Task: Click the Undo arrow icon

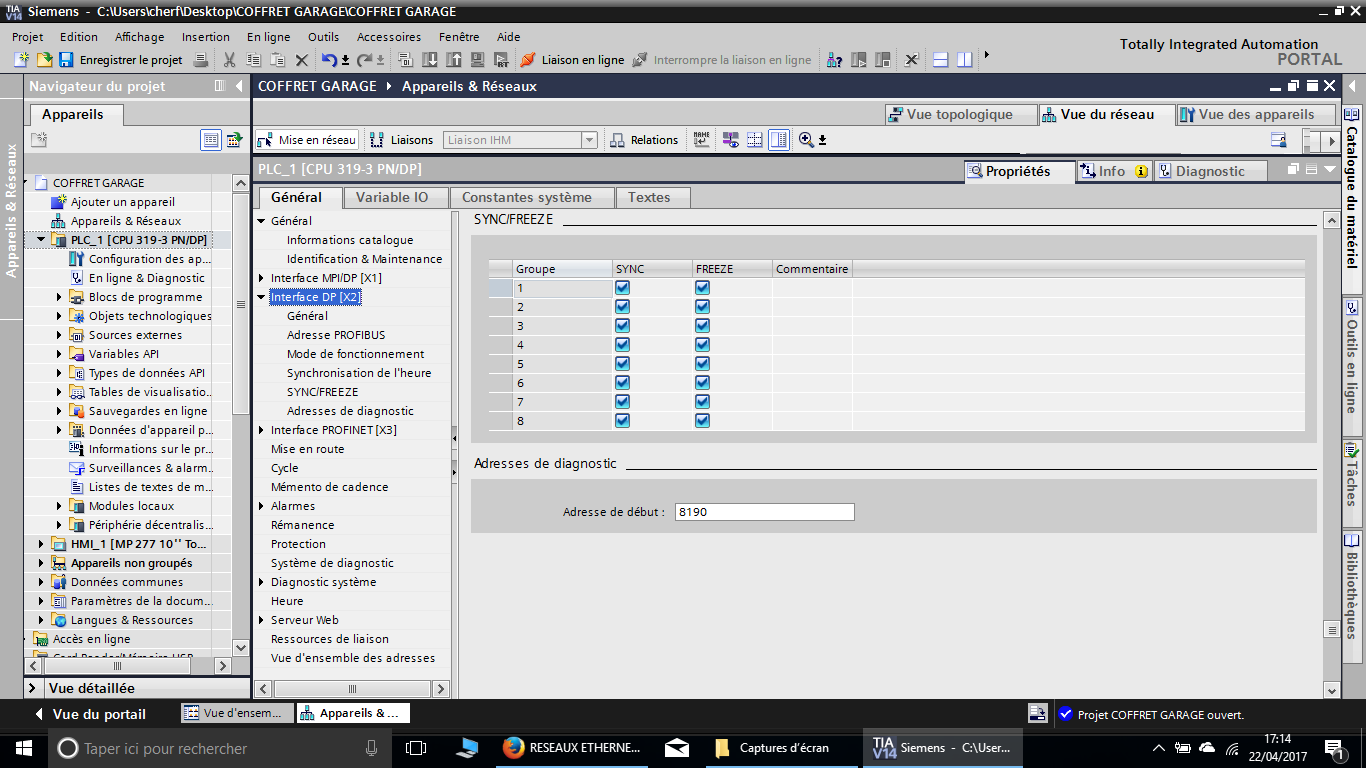Action: [x=329, y=60]
